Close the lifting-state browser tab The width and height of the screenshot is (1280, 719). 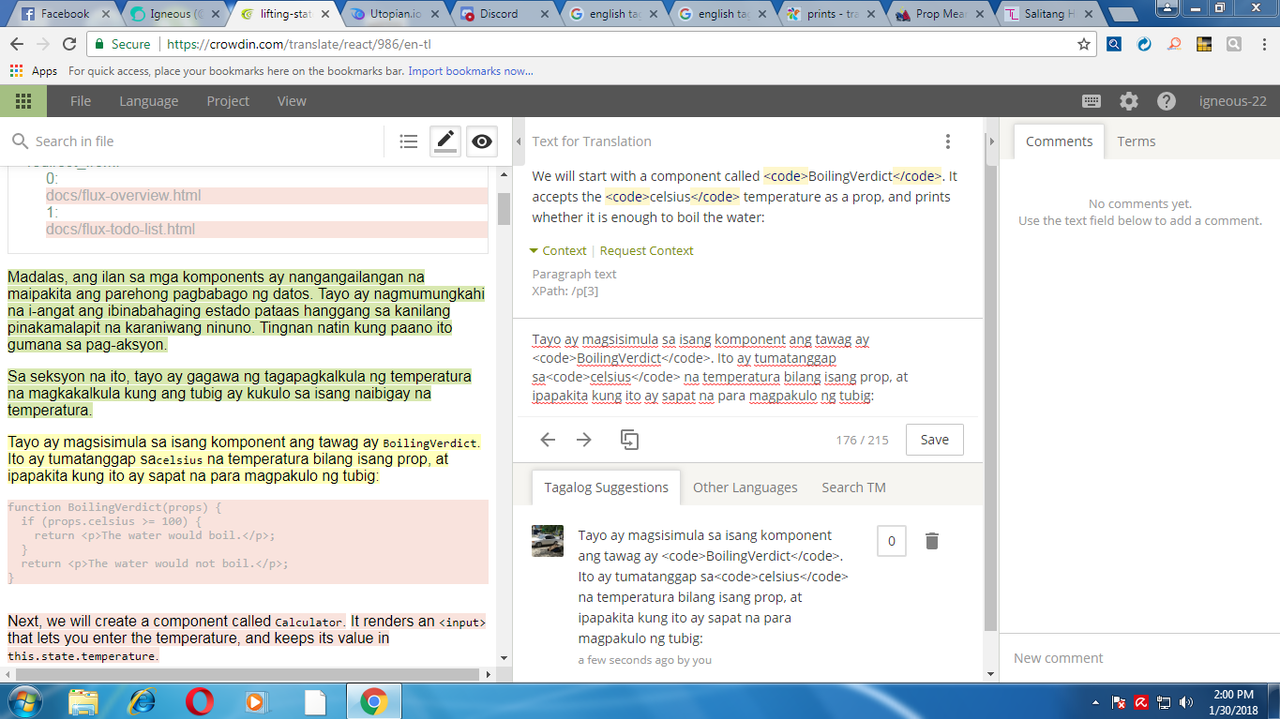pyautogui.click(x=325, y=14)
